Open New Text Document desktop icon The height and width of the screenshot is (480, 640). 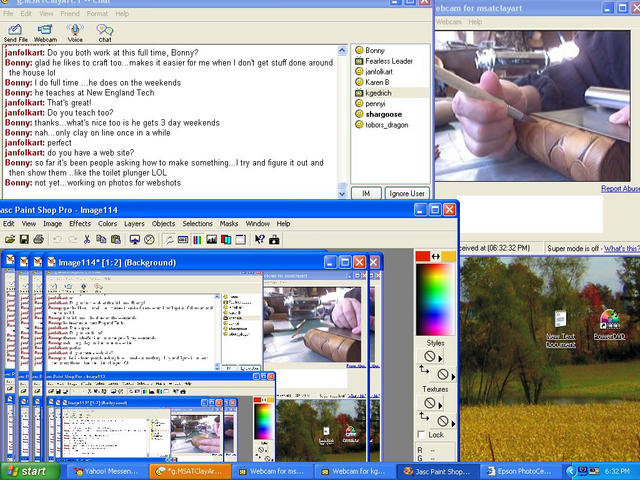pos(561,329)
